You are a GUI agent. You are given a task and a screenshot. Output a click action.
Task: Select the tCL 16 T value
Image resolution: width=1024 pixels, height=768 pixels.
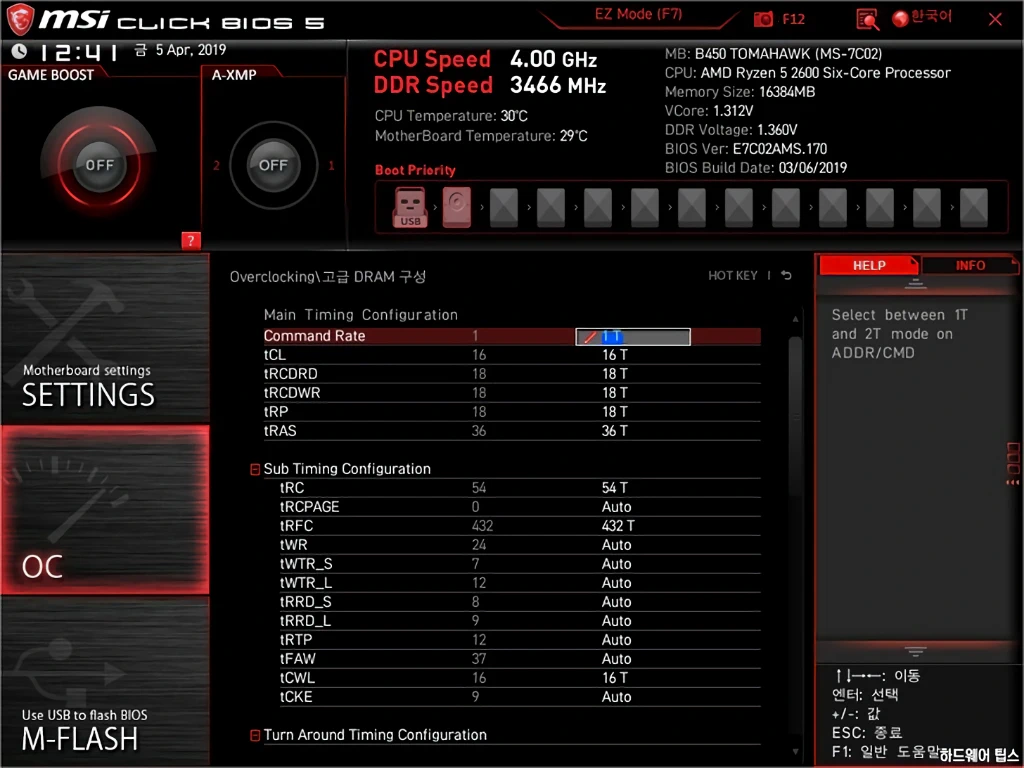pyautogui.click(x=615, y=355)
